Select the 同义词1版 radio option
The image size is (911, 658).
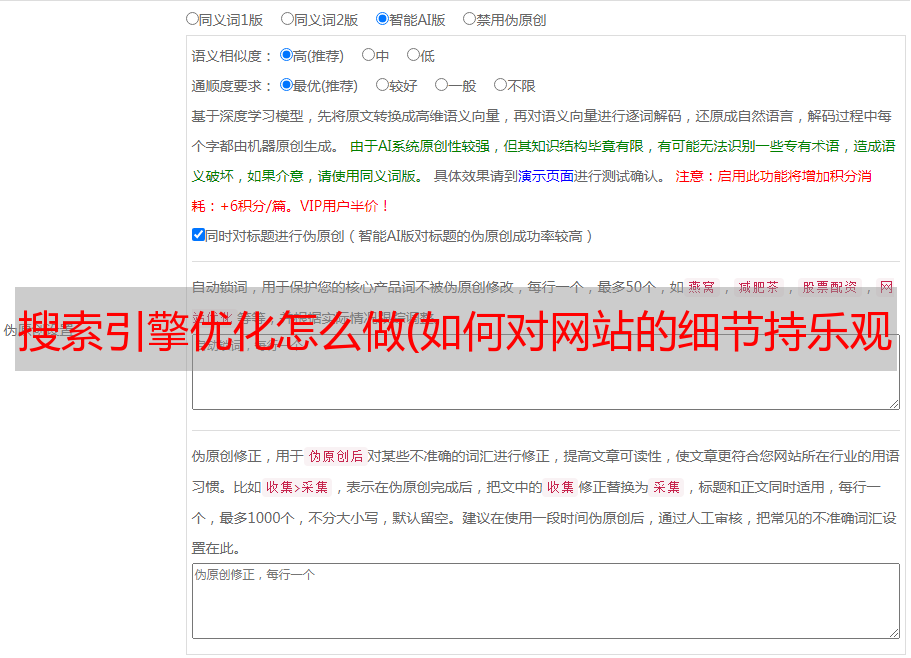192,19
